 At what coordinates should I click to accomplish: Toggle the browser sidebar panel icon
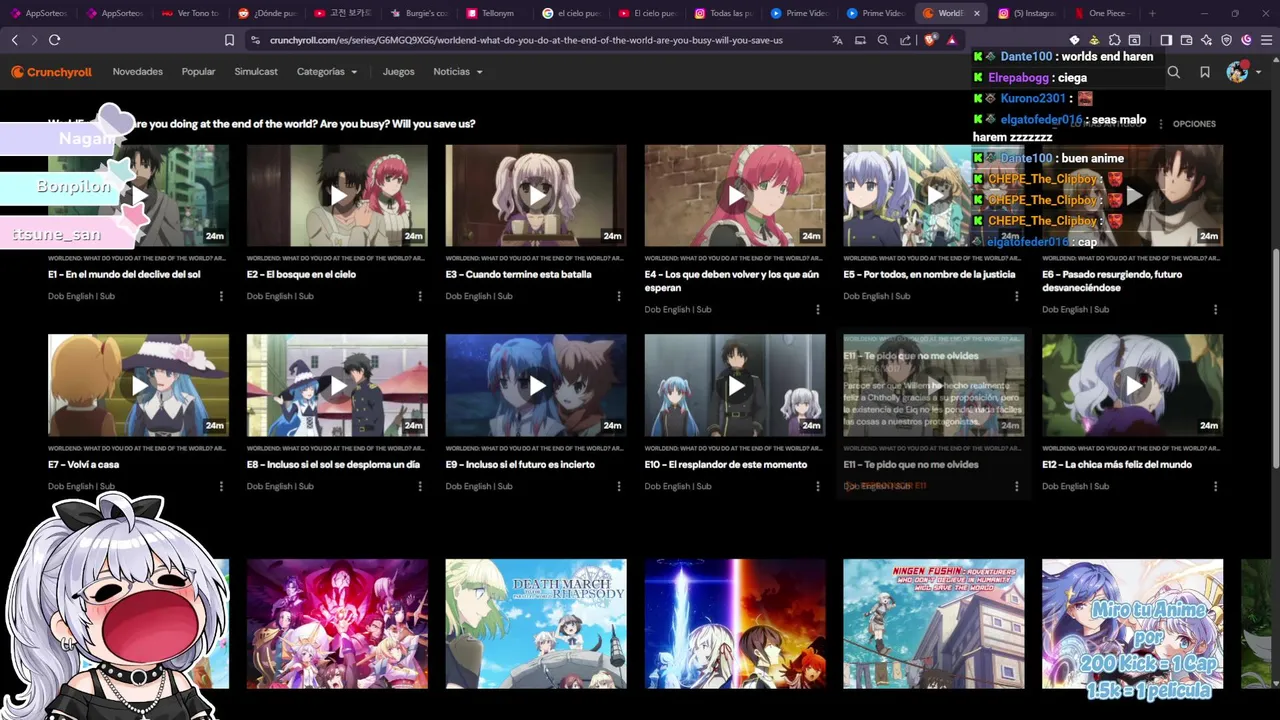[x=1166, y=40]
